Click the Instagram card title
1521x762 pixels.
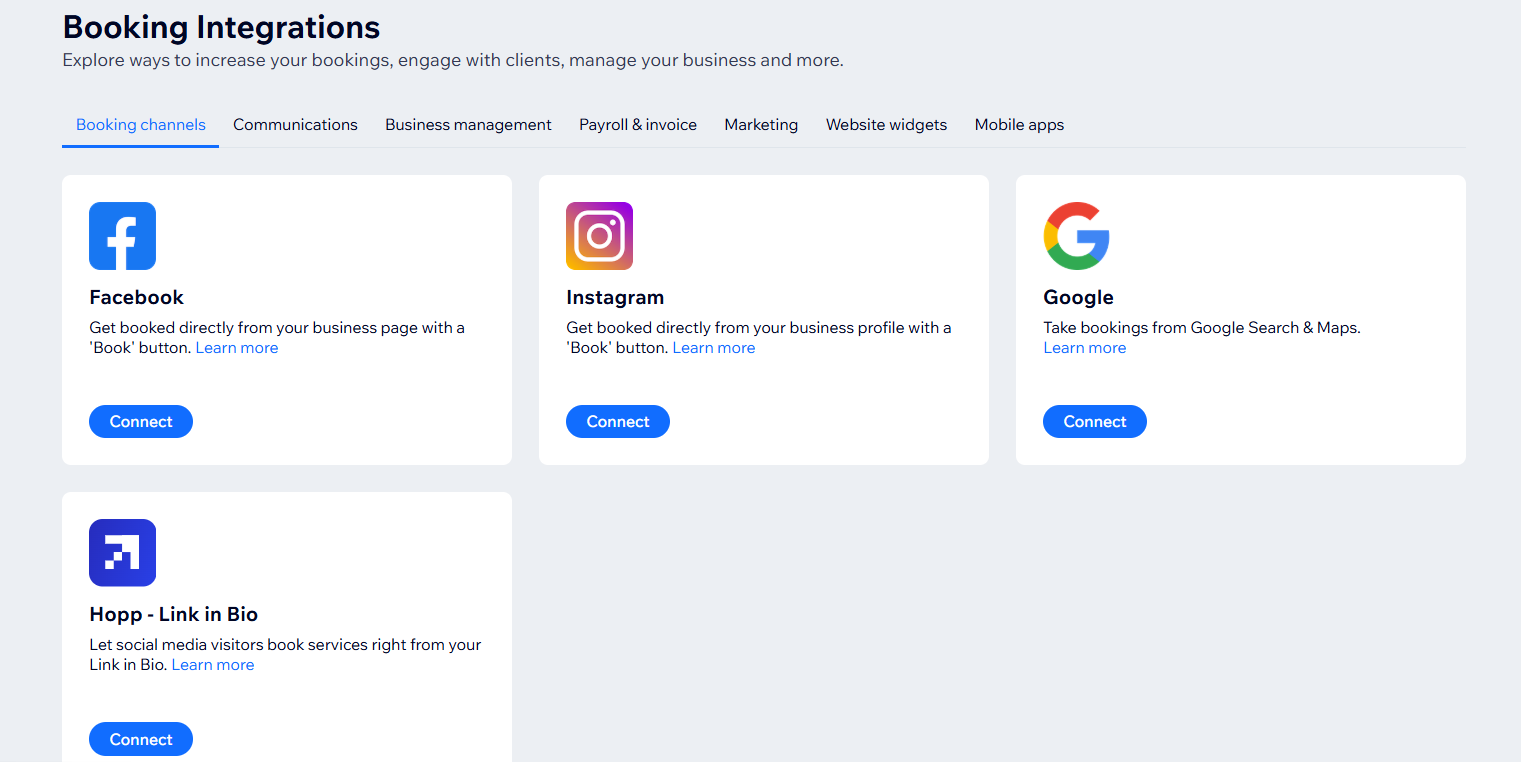coord(615,297)
